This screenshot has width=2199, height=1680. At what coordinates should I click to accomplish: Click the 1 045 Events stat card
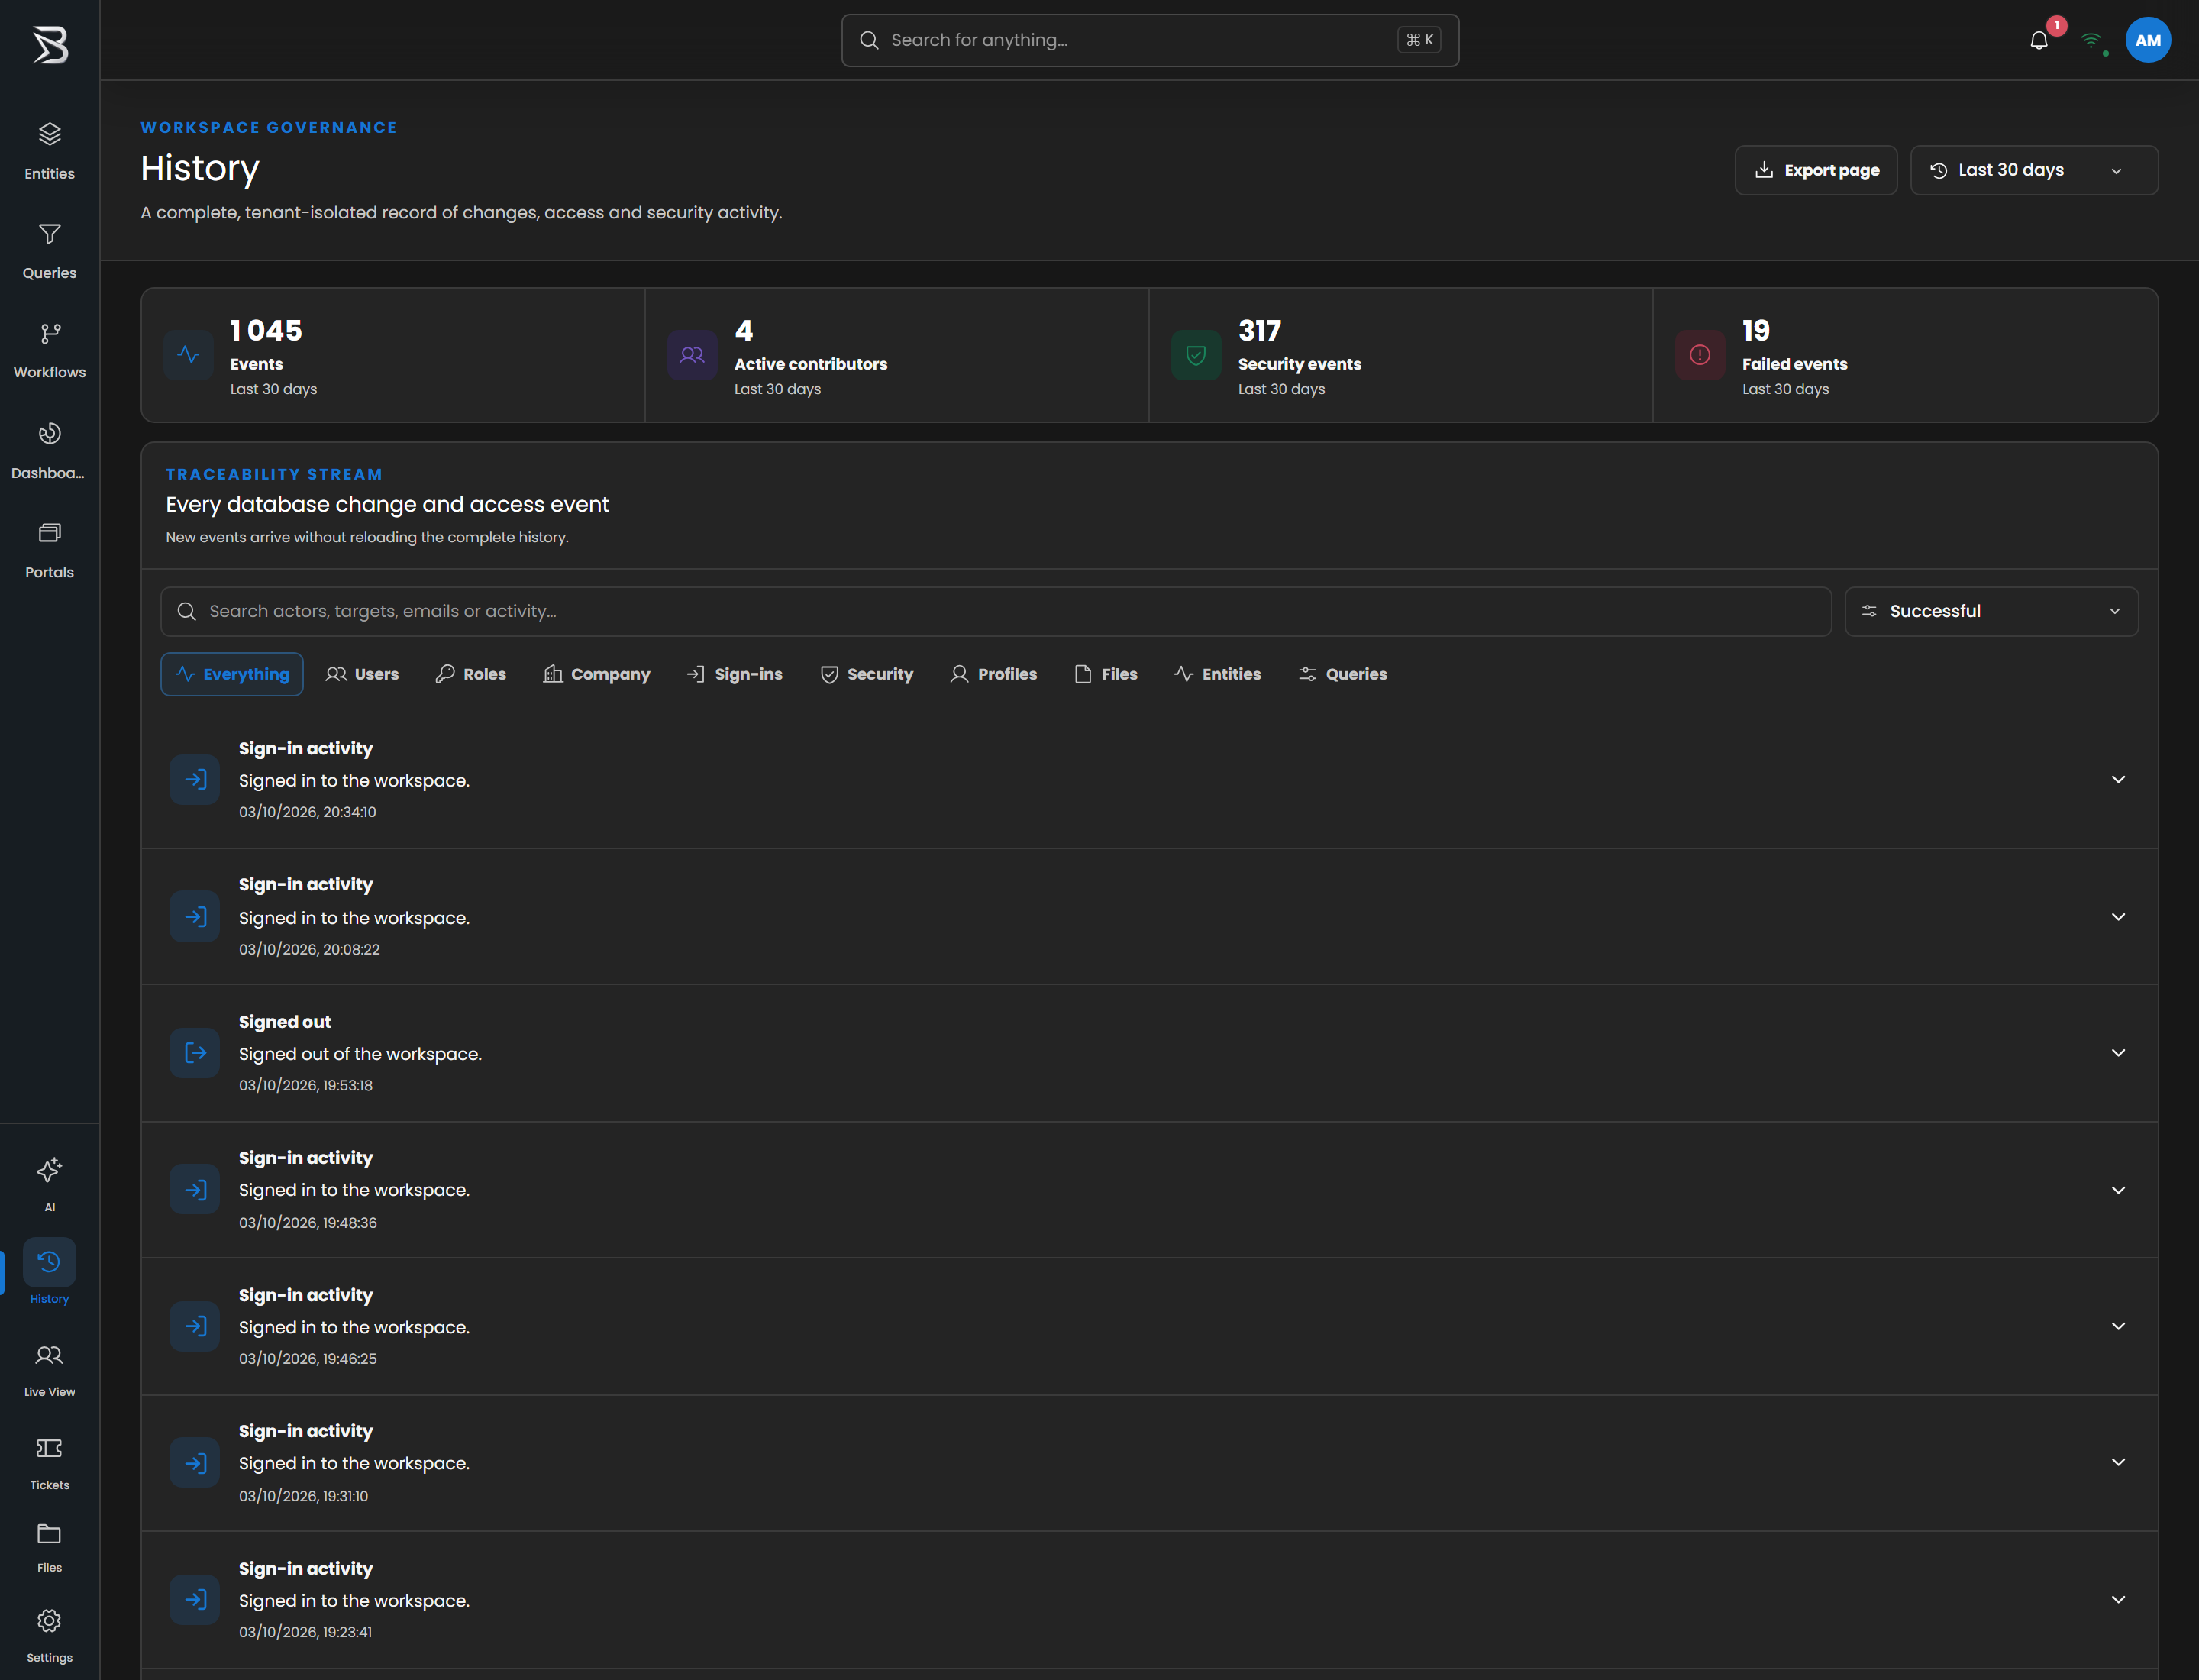393,355
